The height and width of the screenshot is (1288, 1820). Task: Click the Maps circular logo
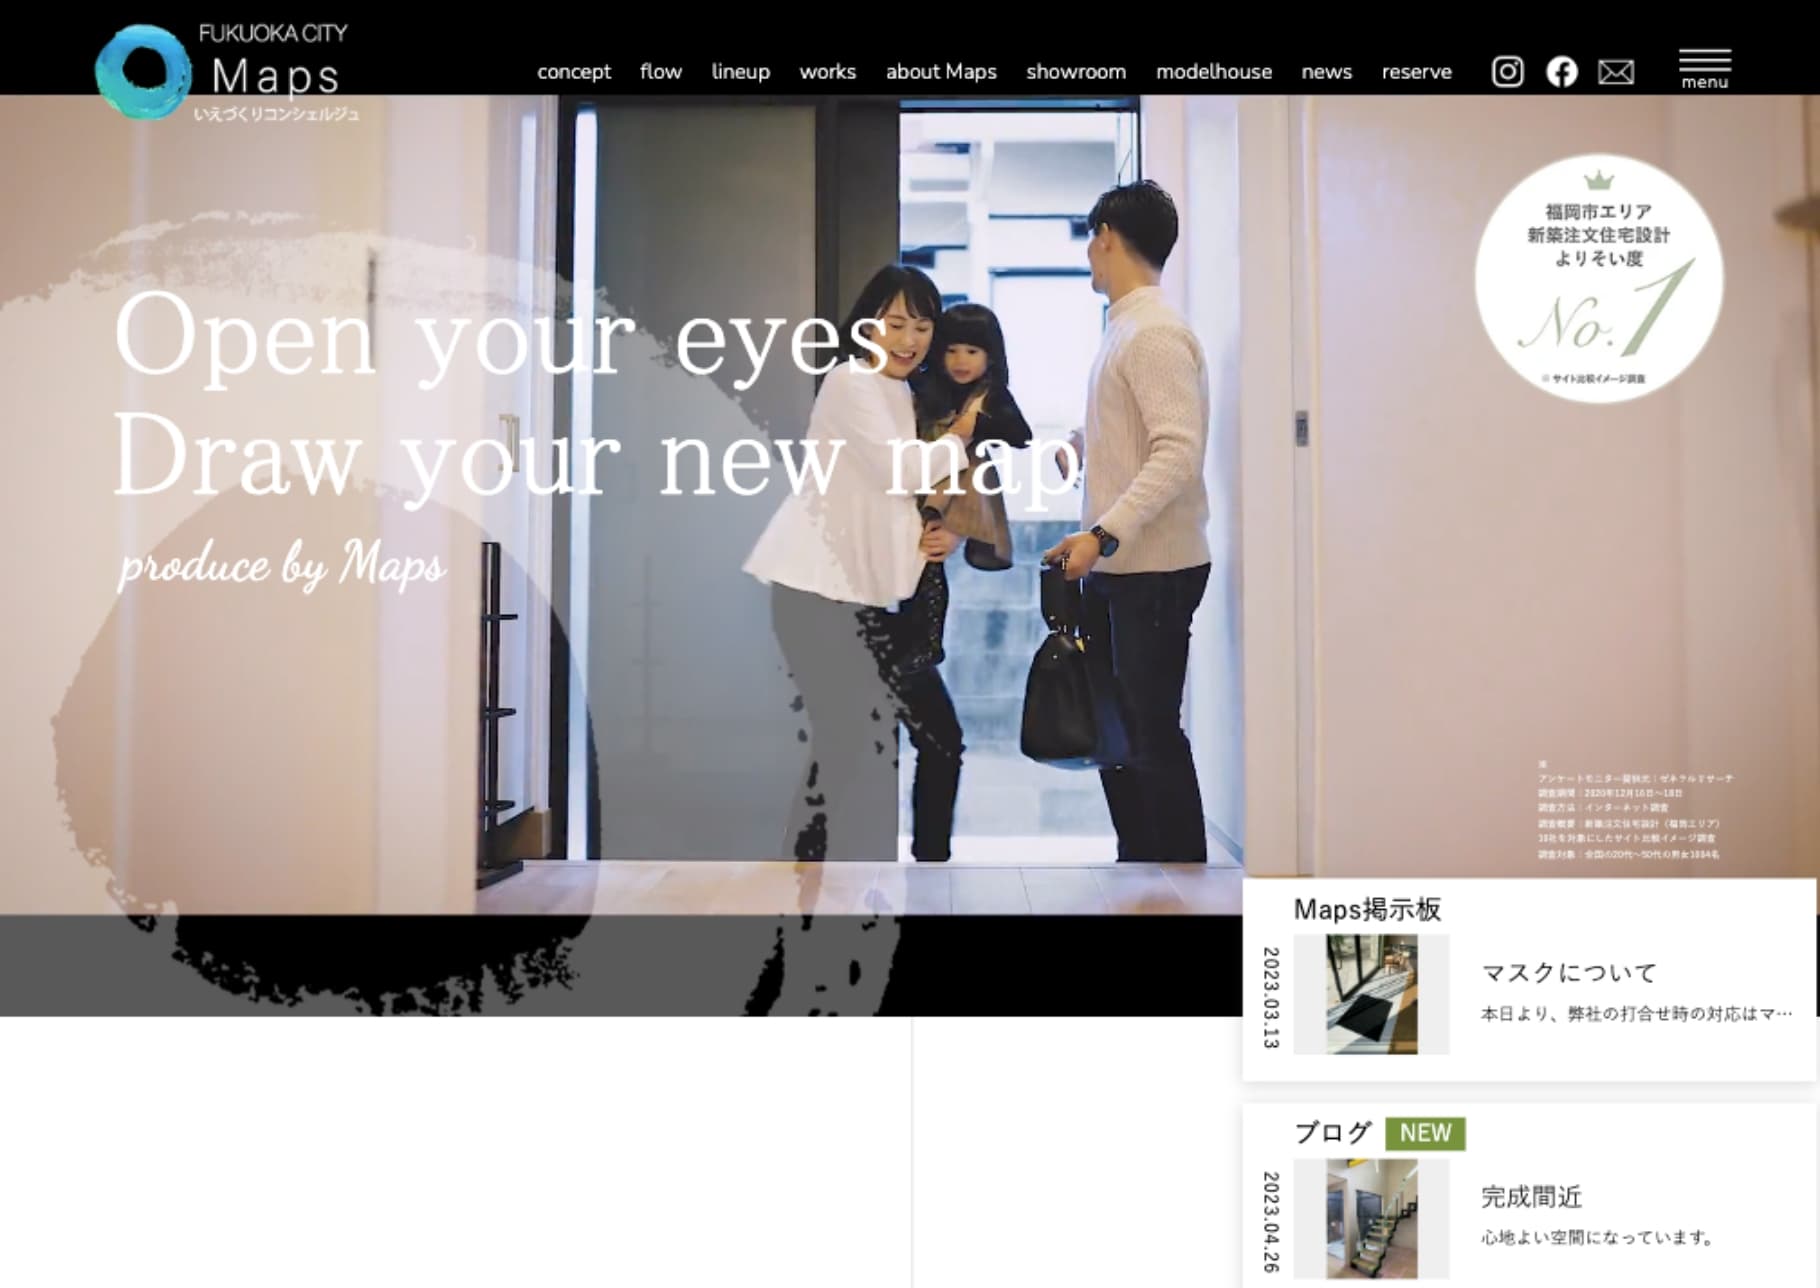pos(143,73)
